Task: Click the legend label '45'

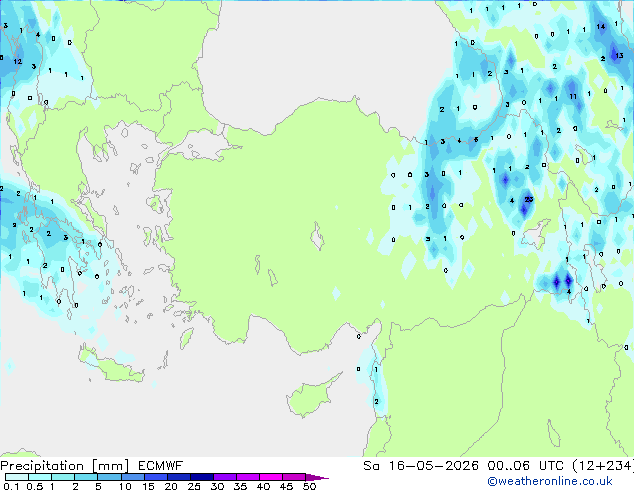Action: (286, 486)
